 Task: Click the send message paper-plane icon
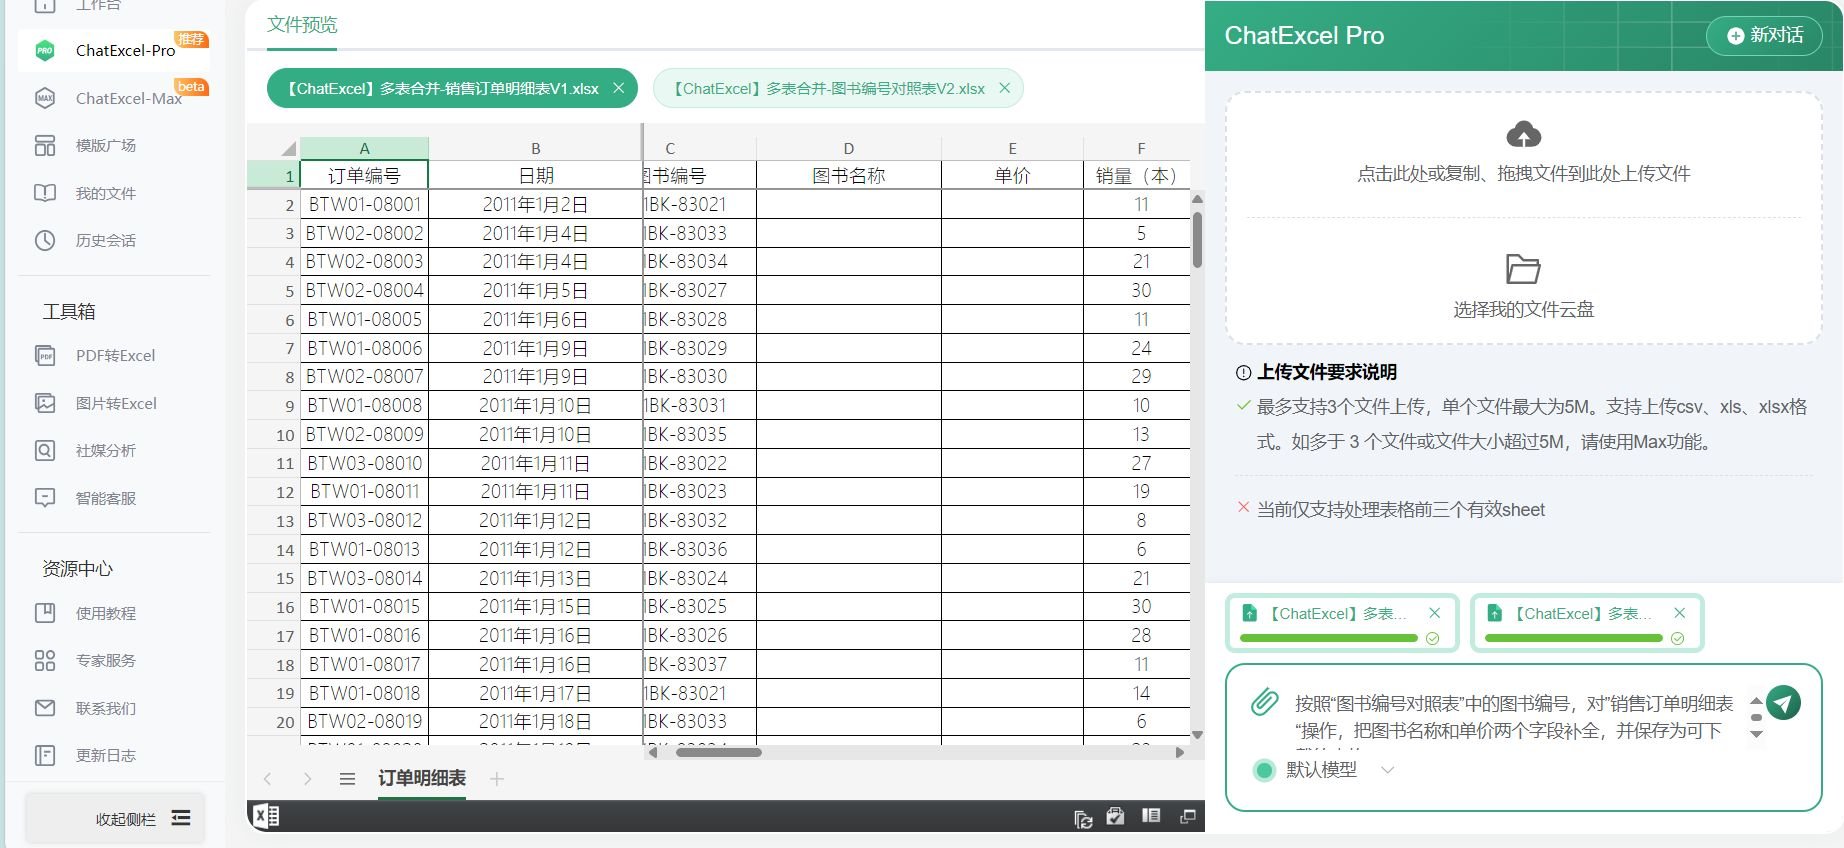coord(1783,703)
